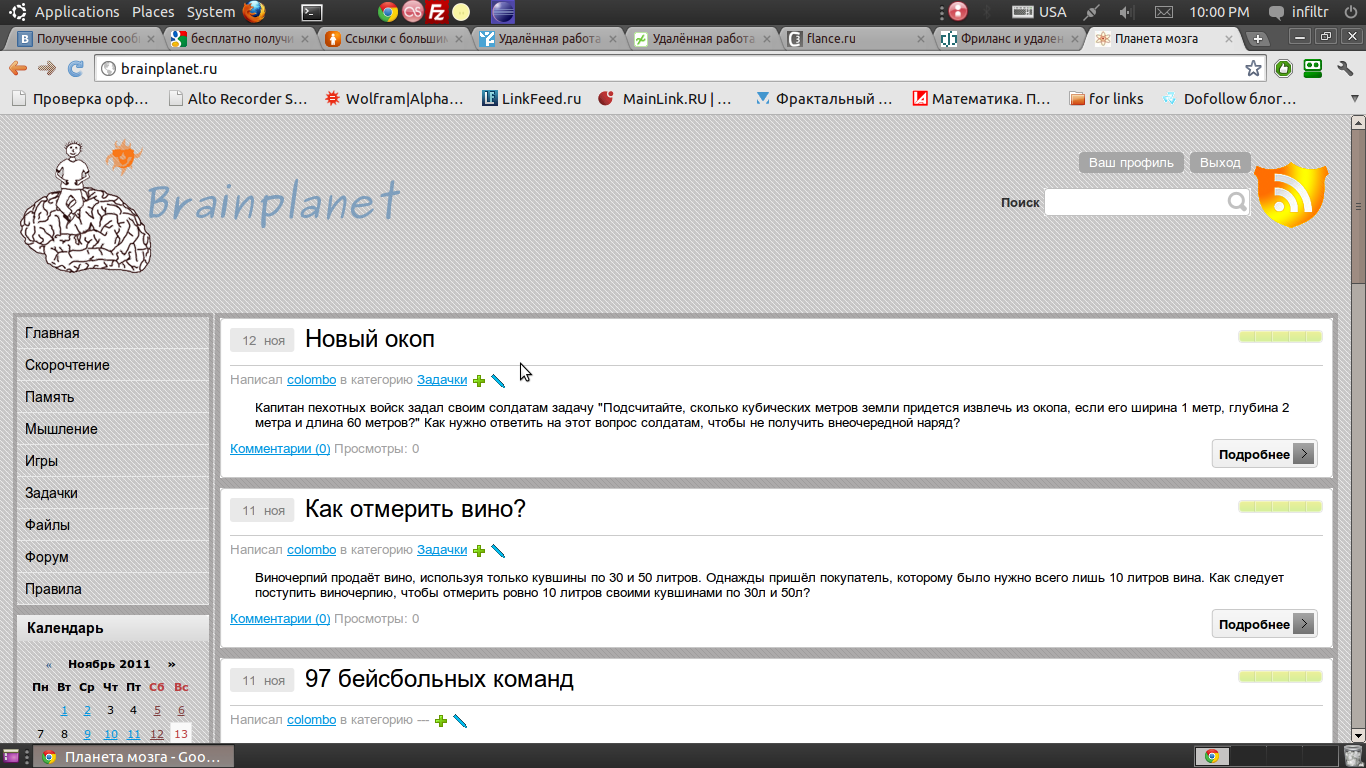Click Подробнее on Как отмерить вино post
The width and height of the screenshot is (1366, 768).
1264,624
